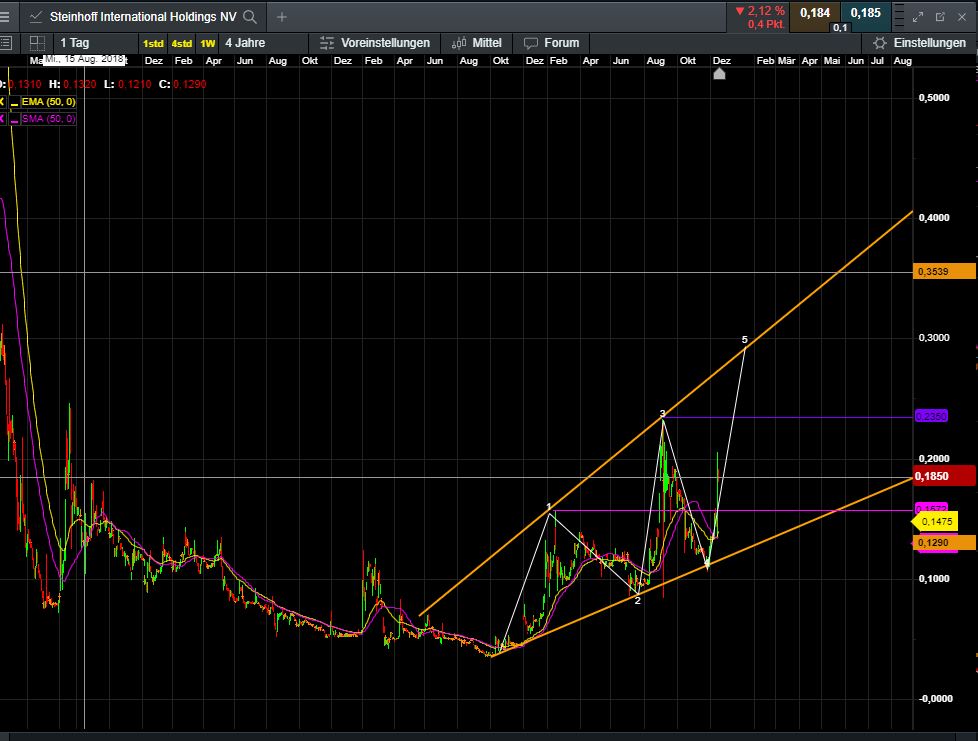Click the 0,1000 price axis label
978x741 pixels.
(934, 579)
